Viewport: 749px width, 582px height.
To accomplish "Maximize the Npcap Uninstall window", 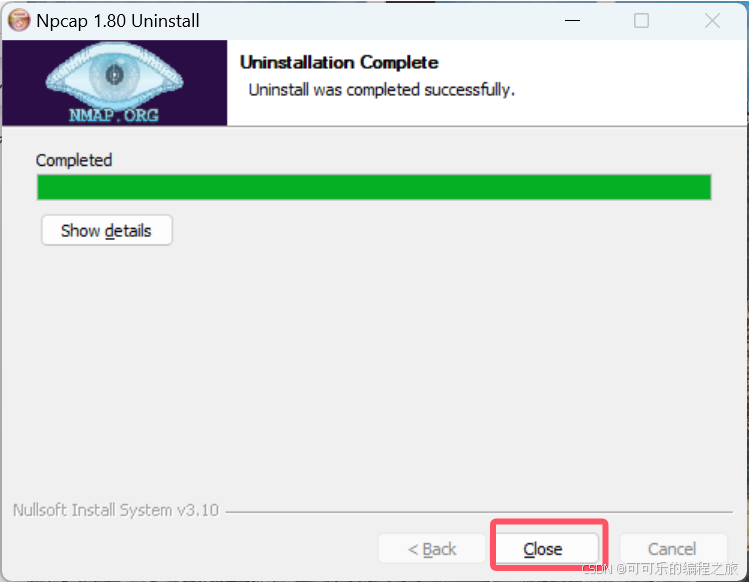I will [x=641, y=21].
